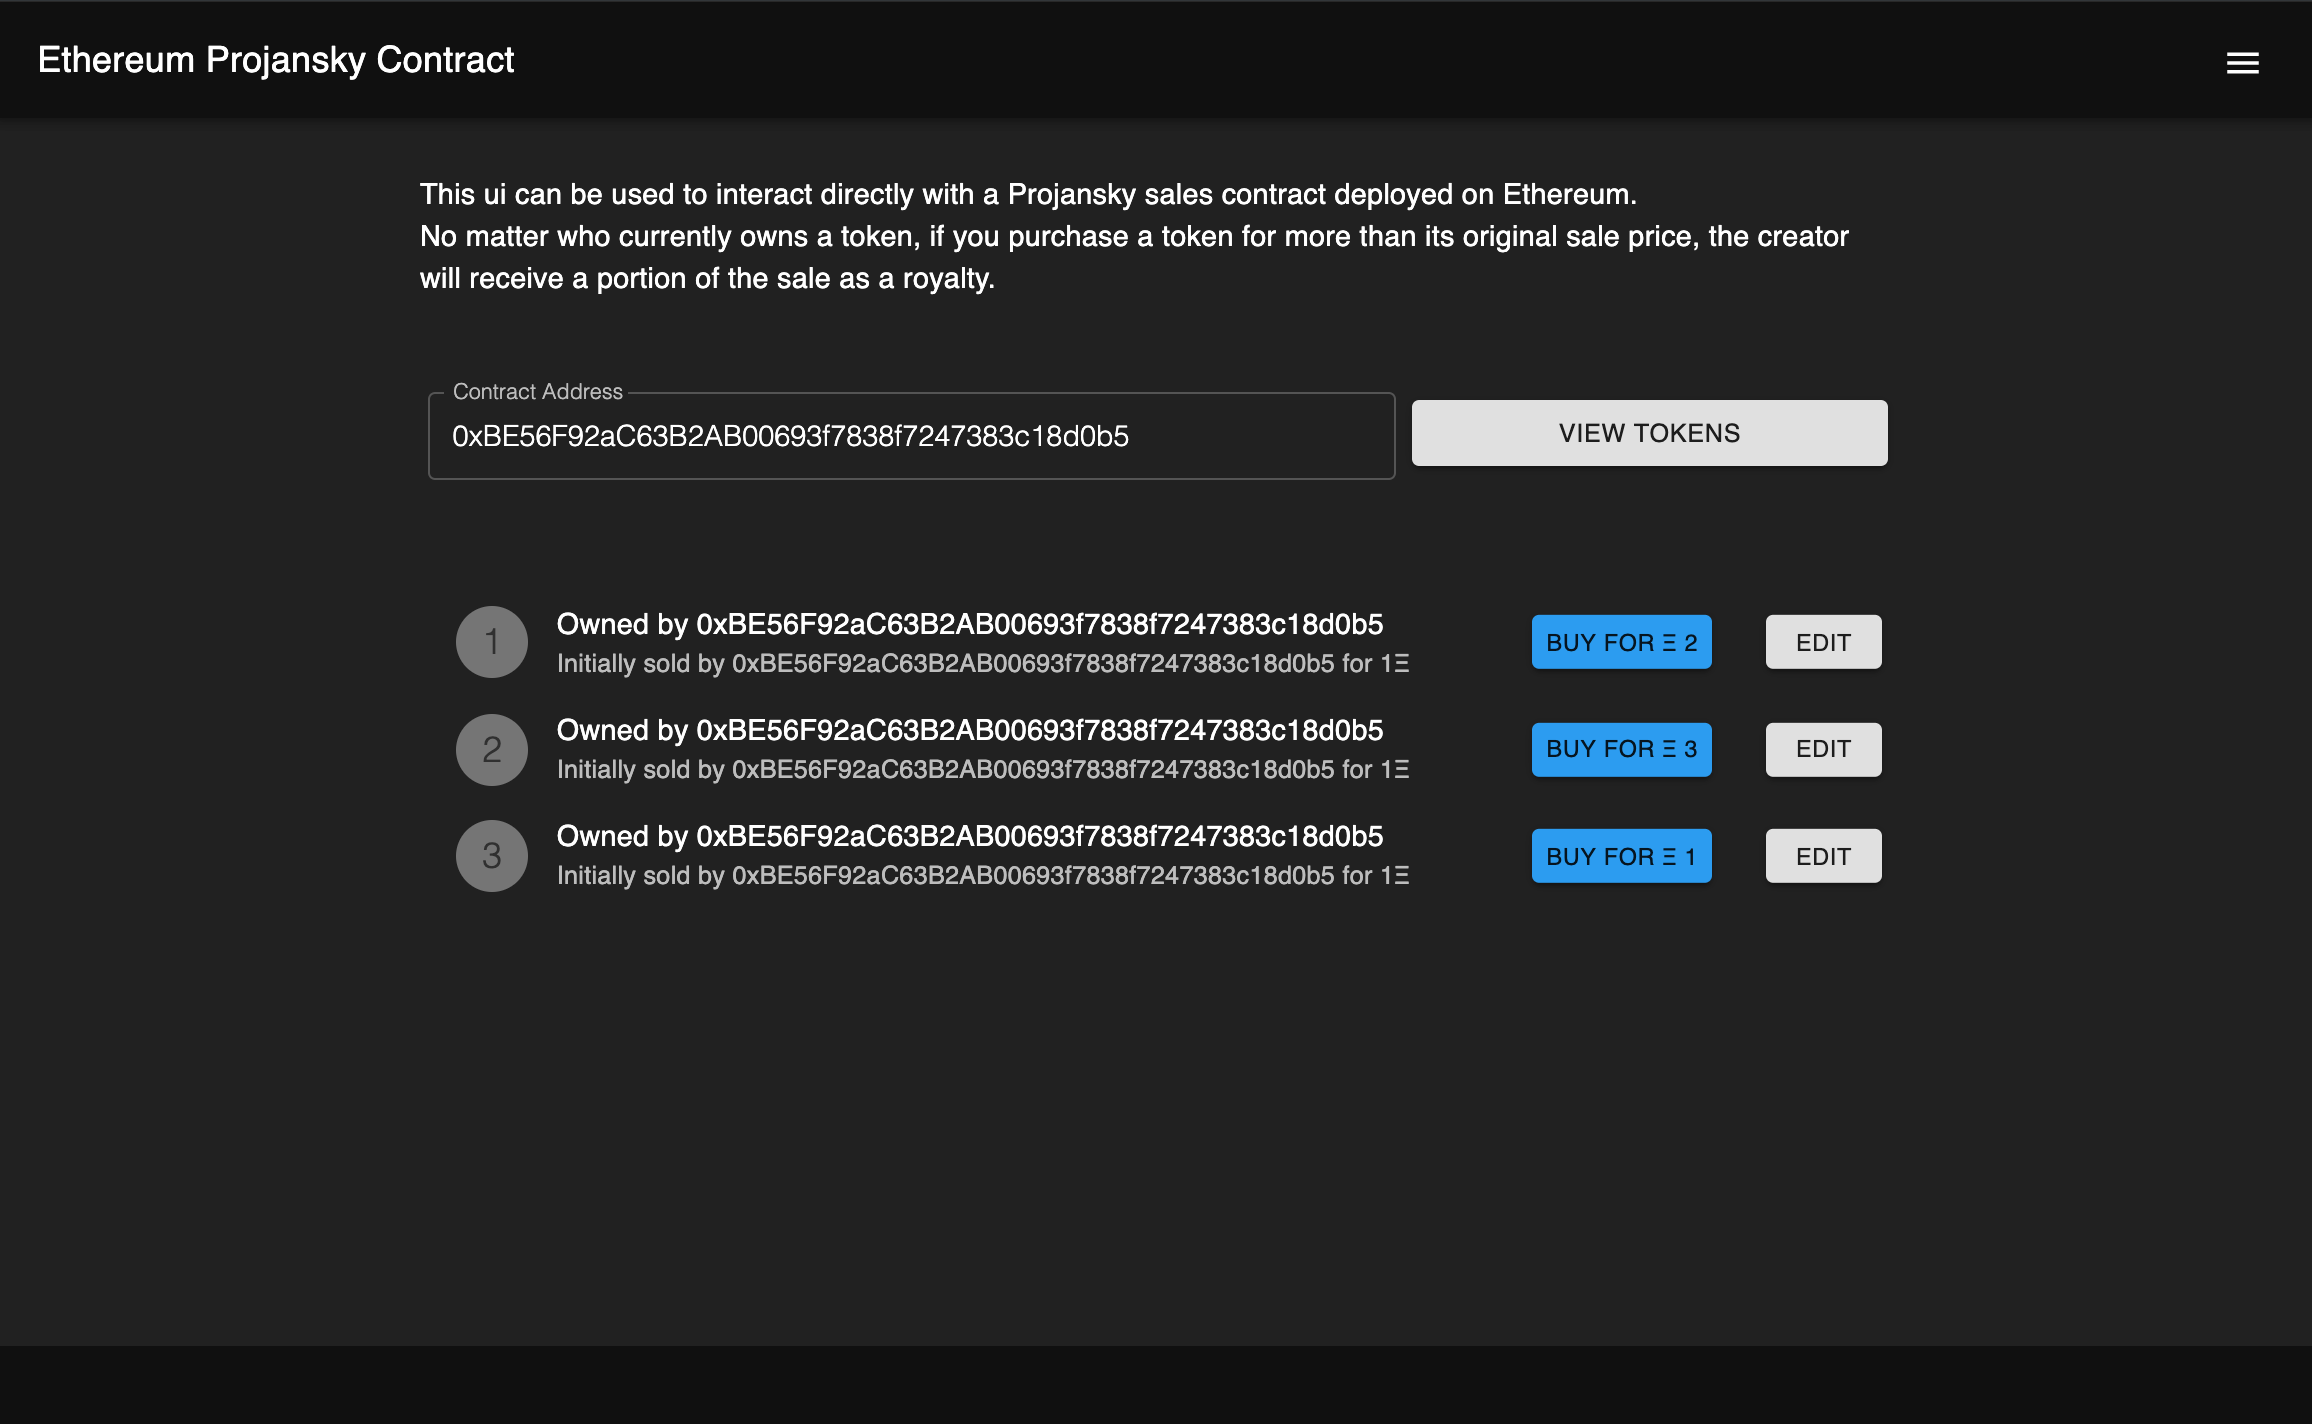
Task: Edit the first token listing
Action: [1823, 642]
